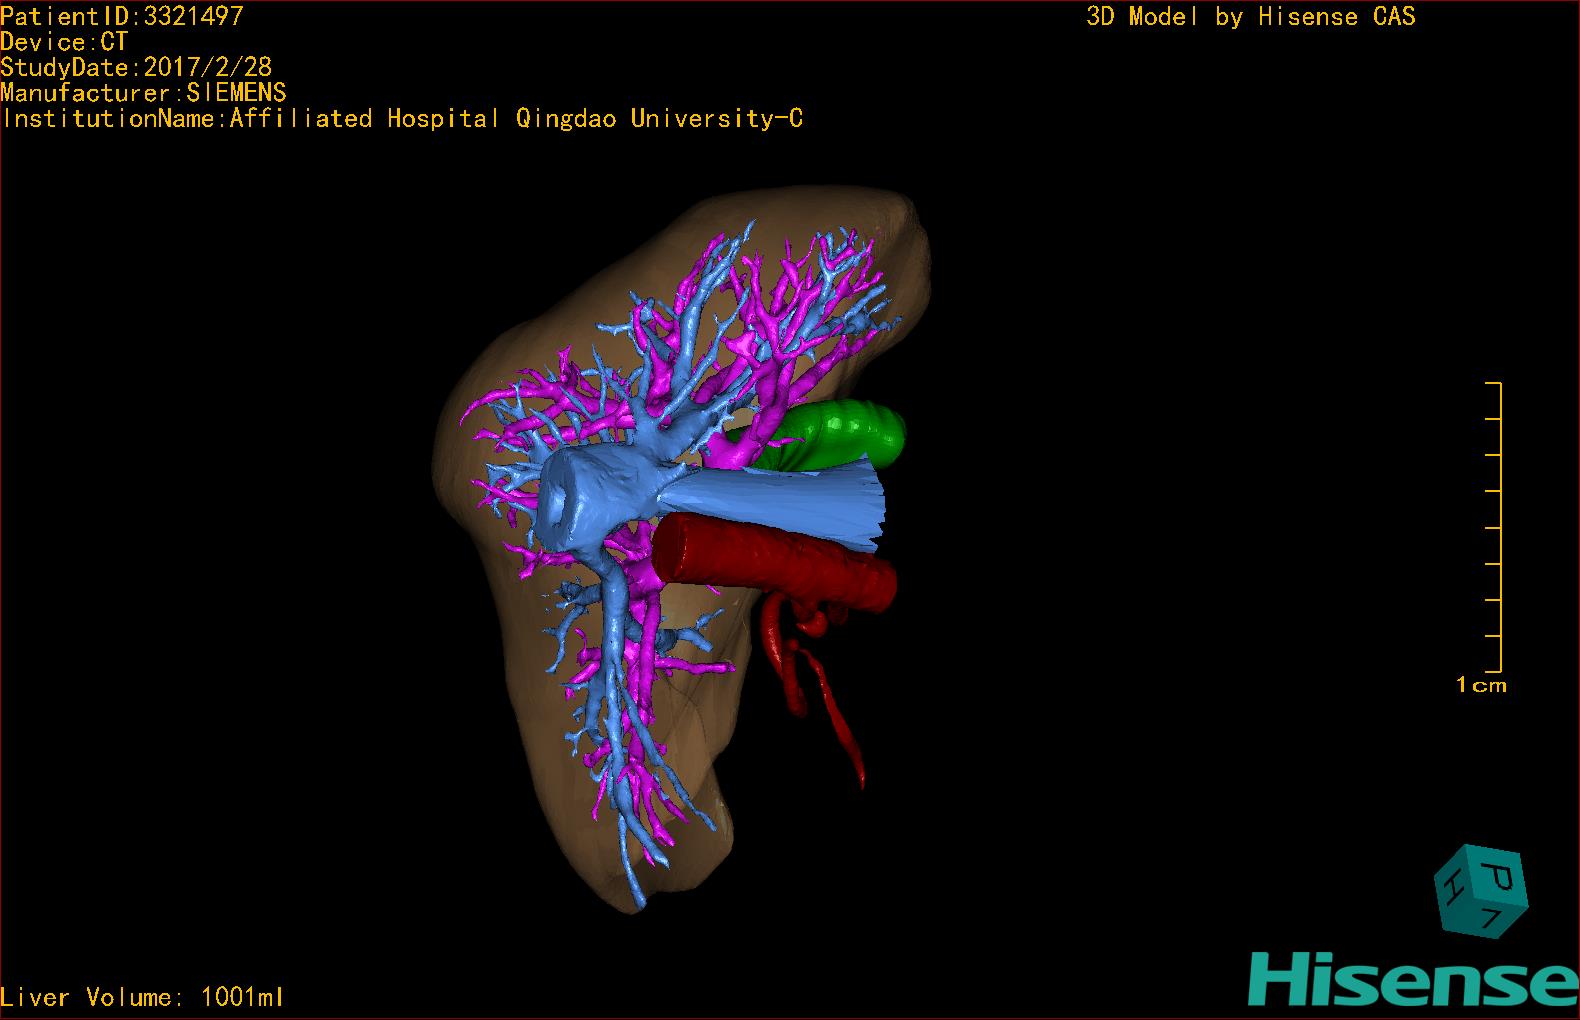Click the "3D Model by Hisense CAS" caption
This screenshot has height=1020, width=1580.
[x=1251, y=17]
